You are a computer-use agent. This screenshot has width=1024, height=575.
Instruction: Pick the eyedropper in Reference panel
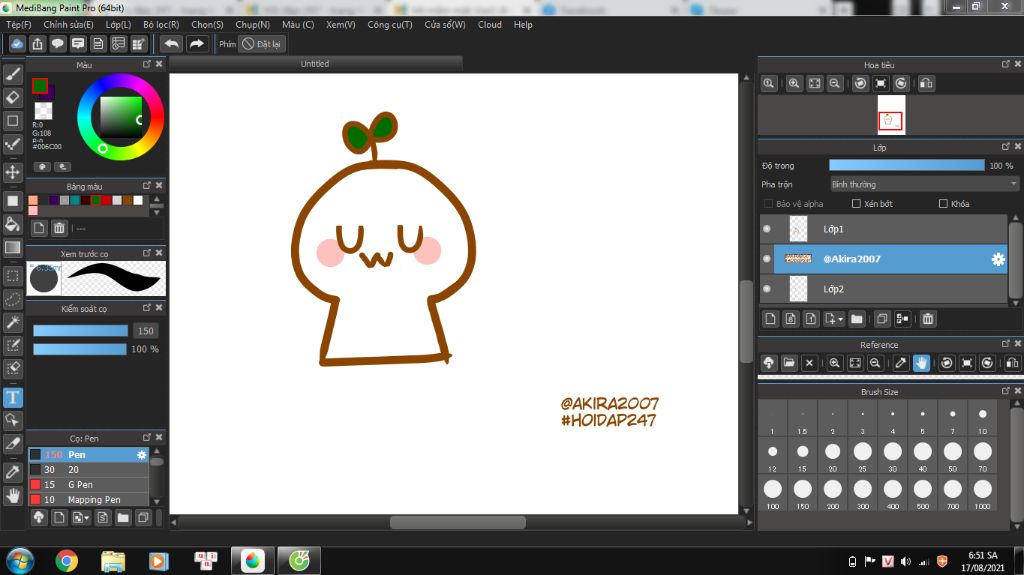tap(901, 363)
